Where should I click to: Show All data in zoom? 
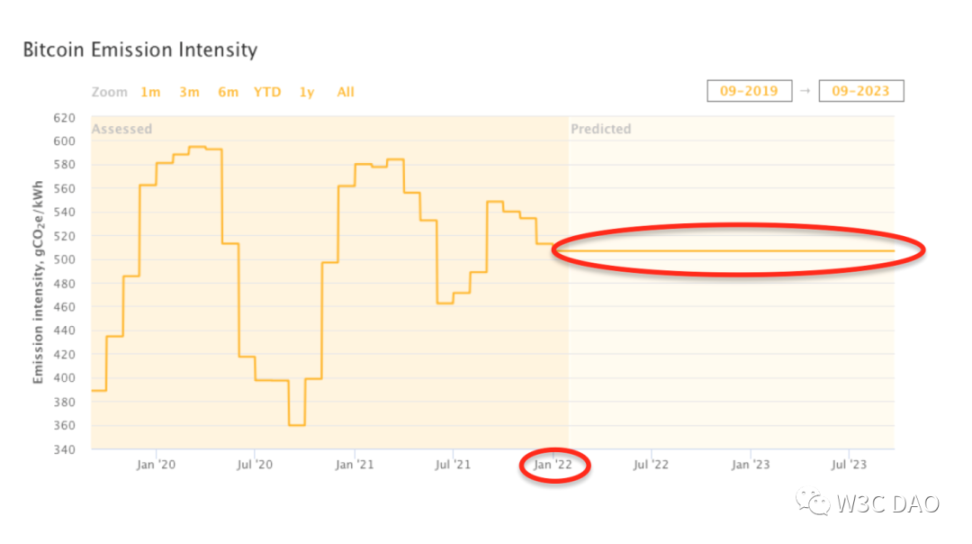[345, 92]
